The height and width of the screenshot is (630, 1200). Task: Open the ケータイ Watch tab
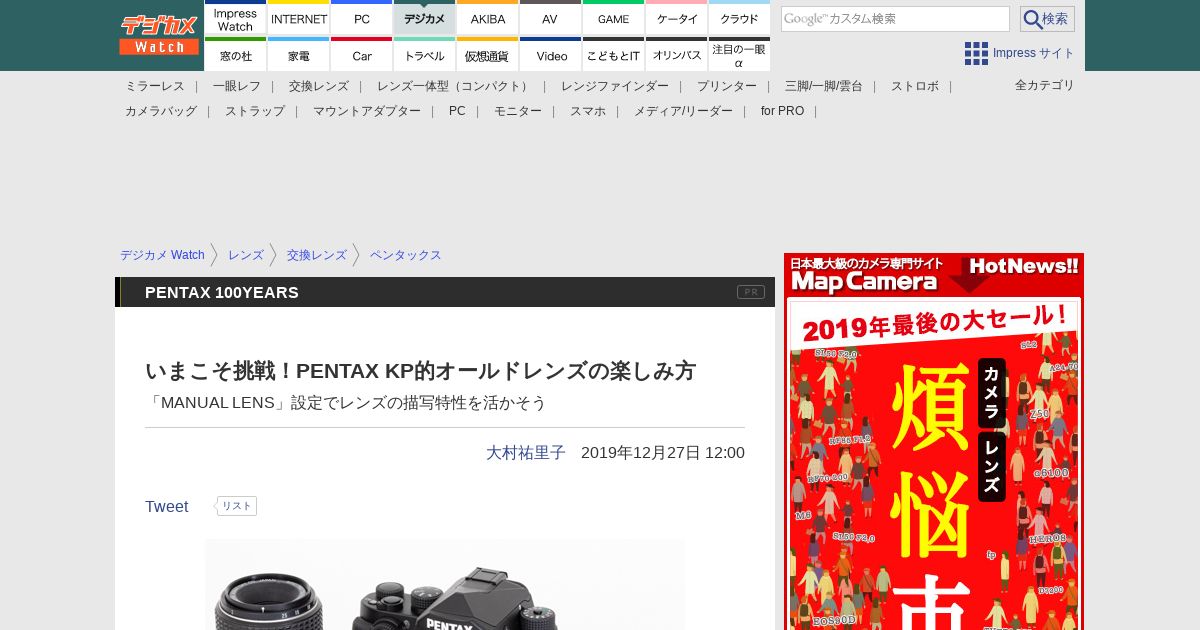[677, 18]
